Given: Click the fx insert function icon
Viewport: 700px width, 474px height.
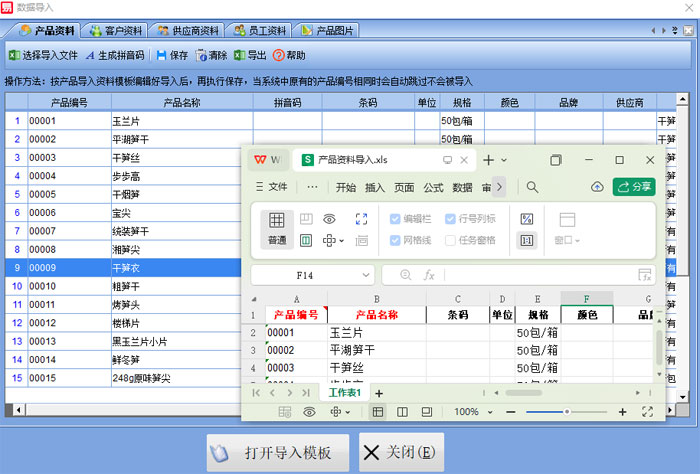Looking at the screenshot, I should 429,275.
